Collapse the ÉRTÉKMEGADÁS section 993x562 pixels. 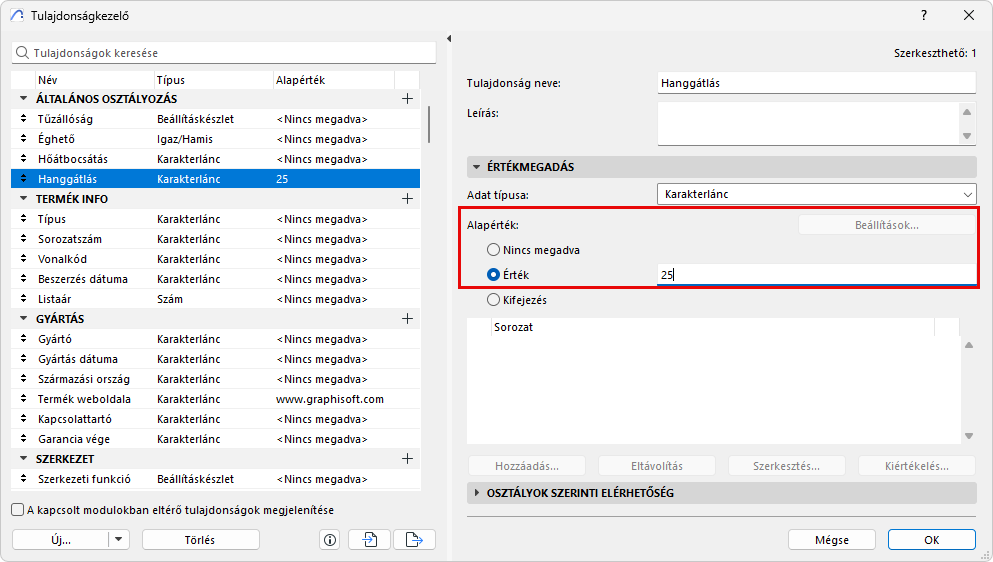(x=477, y=167)
